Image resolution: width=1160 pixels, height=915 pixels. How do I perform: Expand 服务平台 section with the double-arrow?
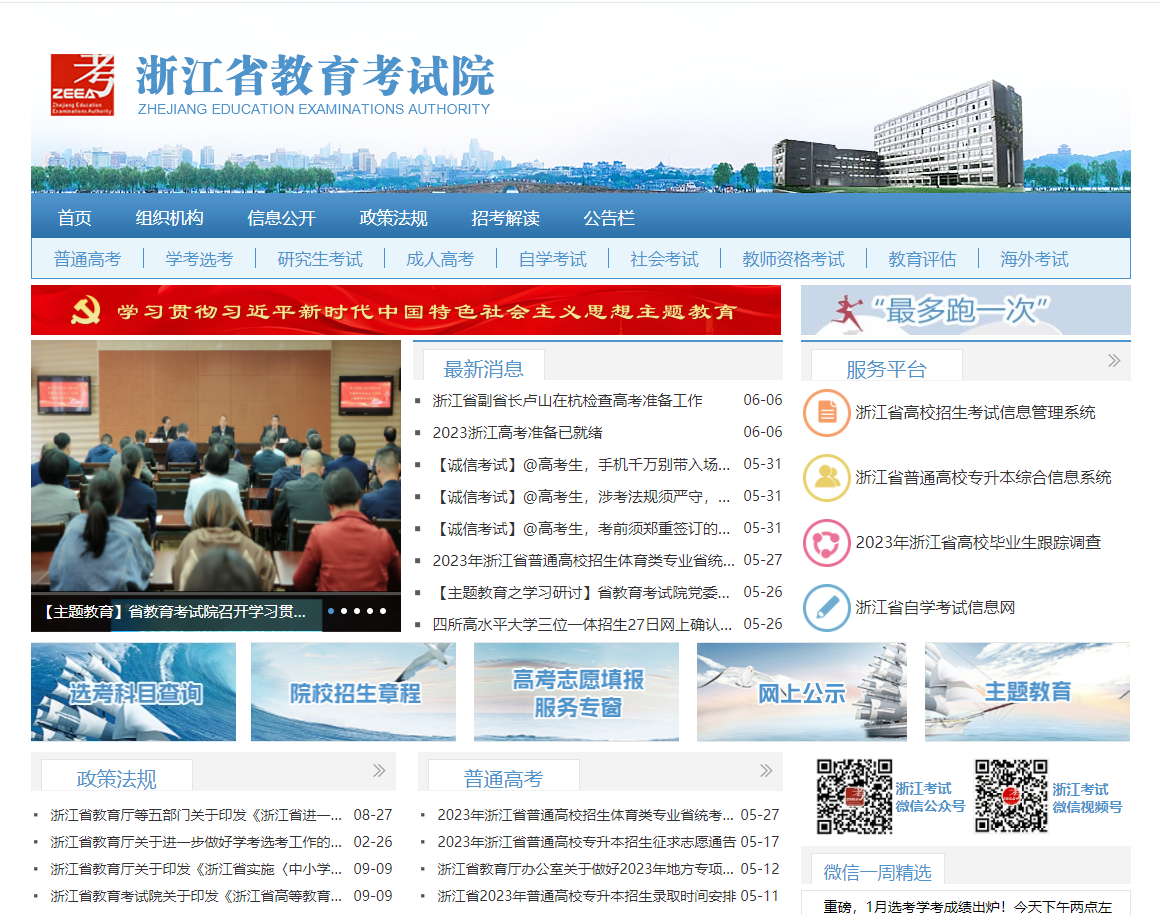pyautogui.click(x=1114, y=361)
